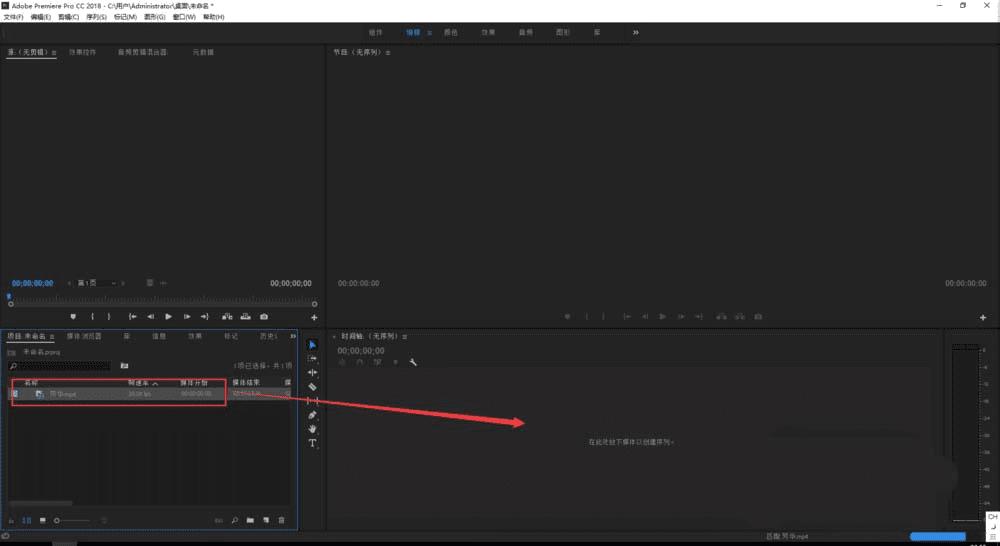Toggle insert sequences as nests option

342,362
